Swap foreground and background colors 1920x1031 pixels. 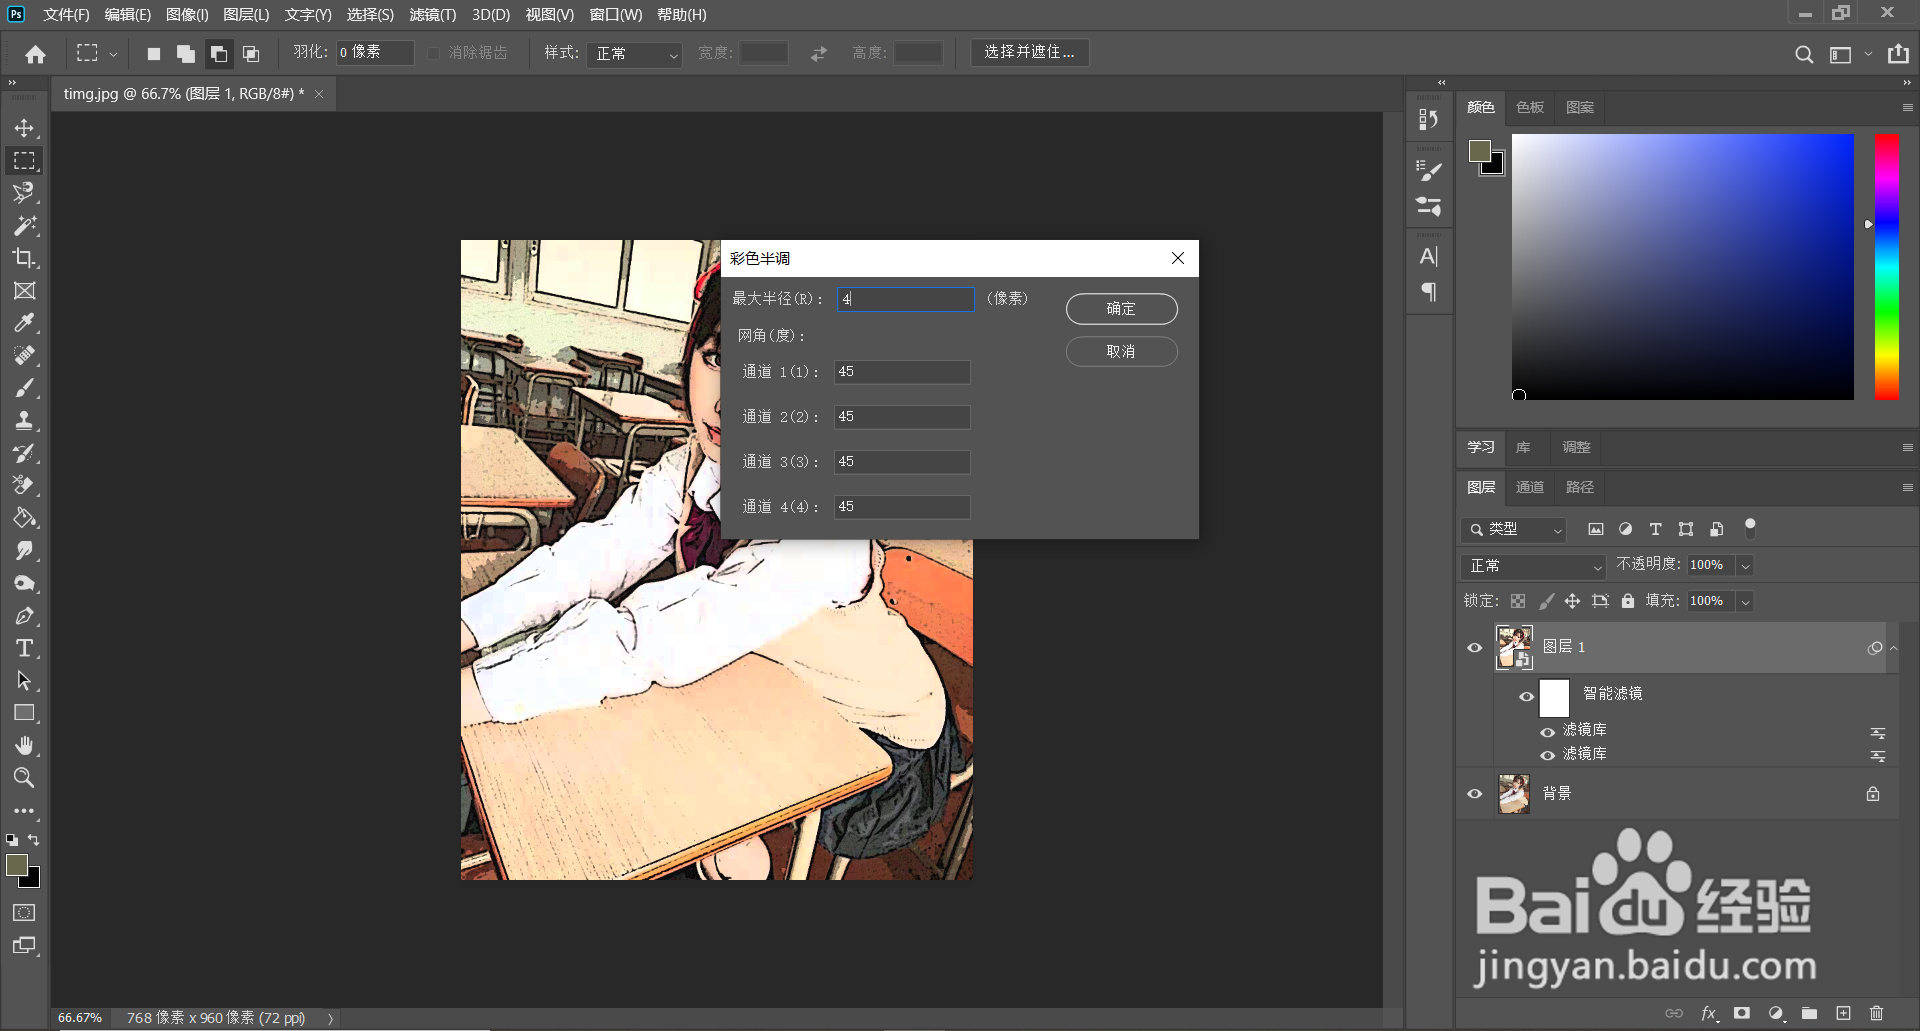pyautogui.click(x=33, y=840)
